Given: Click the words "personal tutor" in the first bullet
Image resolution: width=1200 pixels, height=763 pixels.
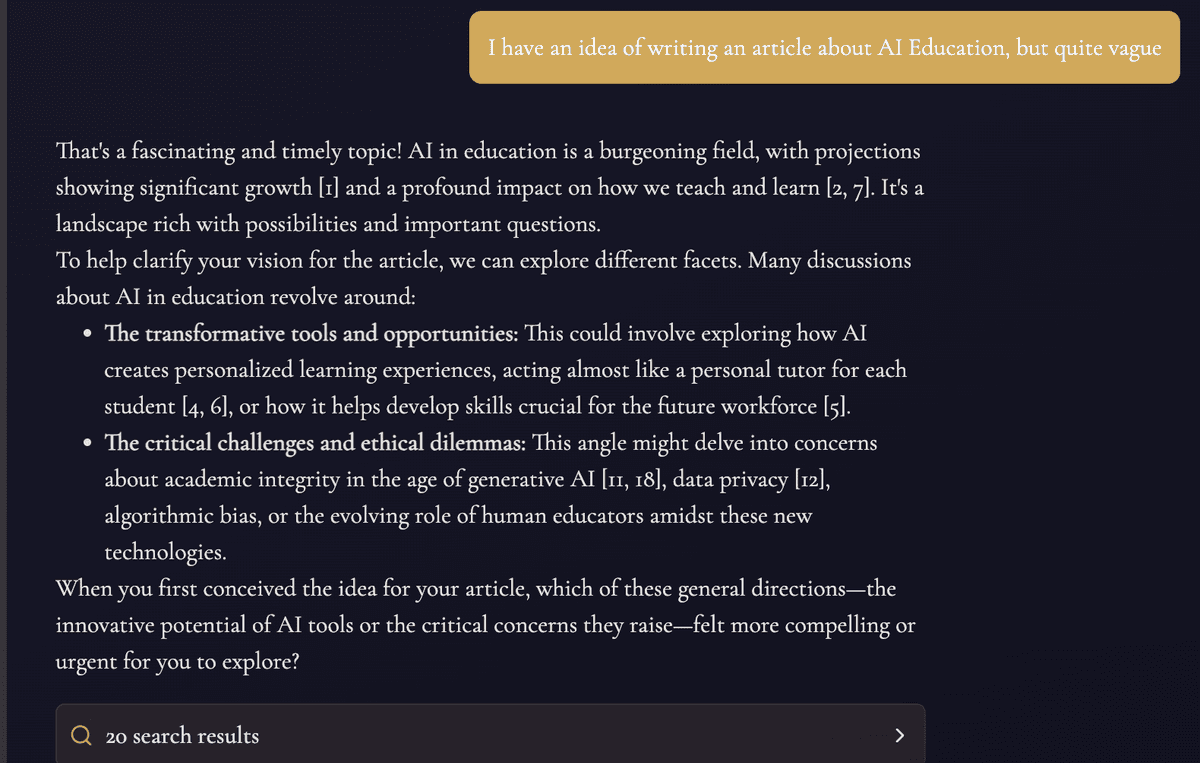Looking at the screenshot, I should click(742, 370).
